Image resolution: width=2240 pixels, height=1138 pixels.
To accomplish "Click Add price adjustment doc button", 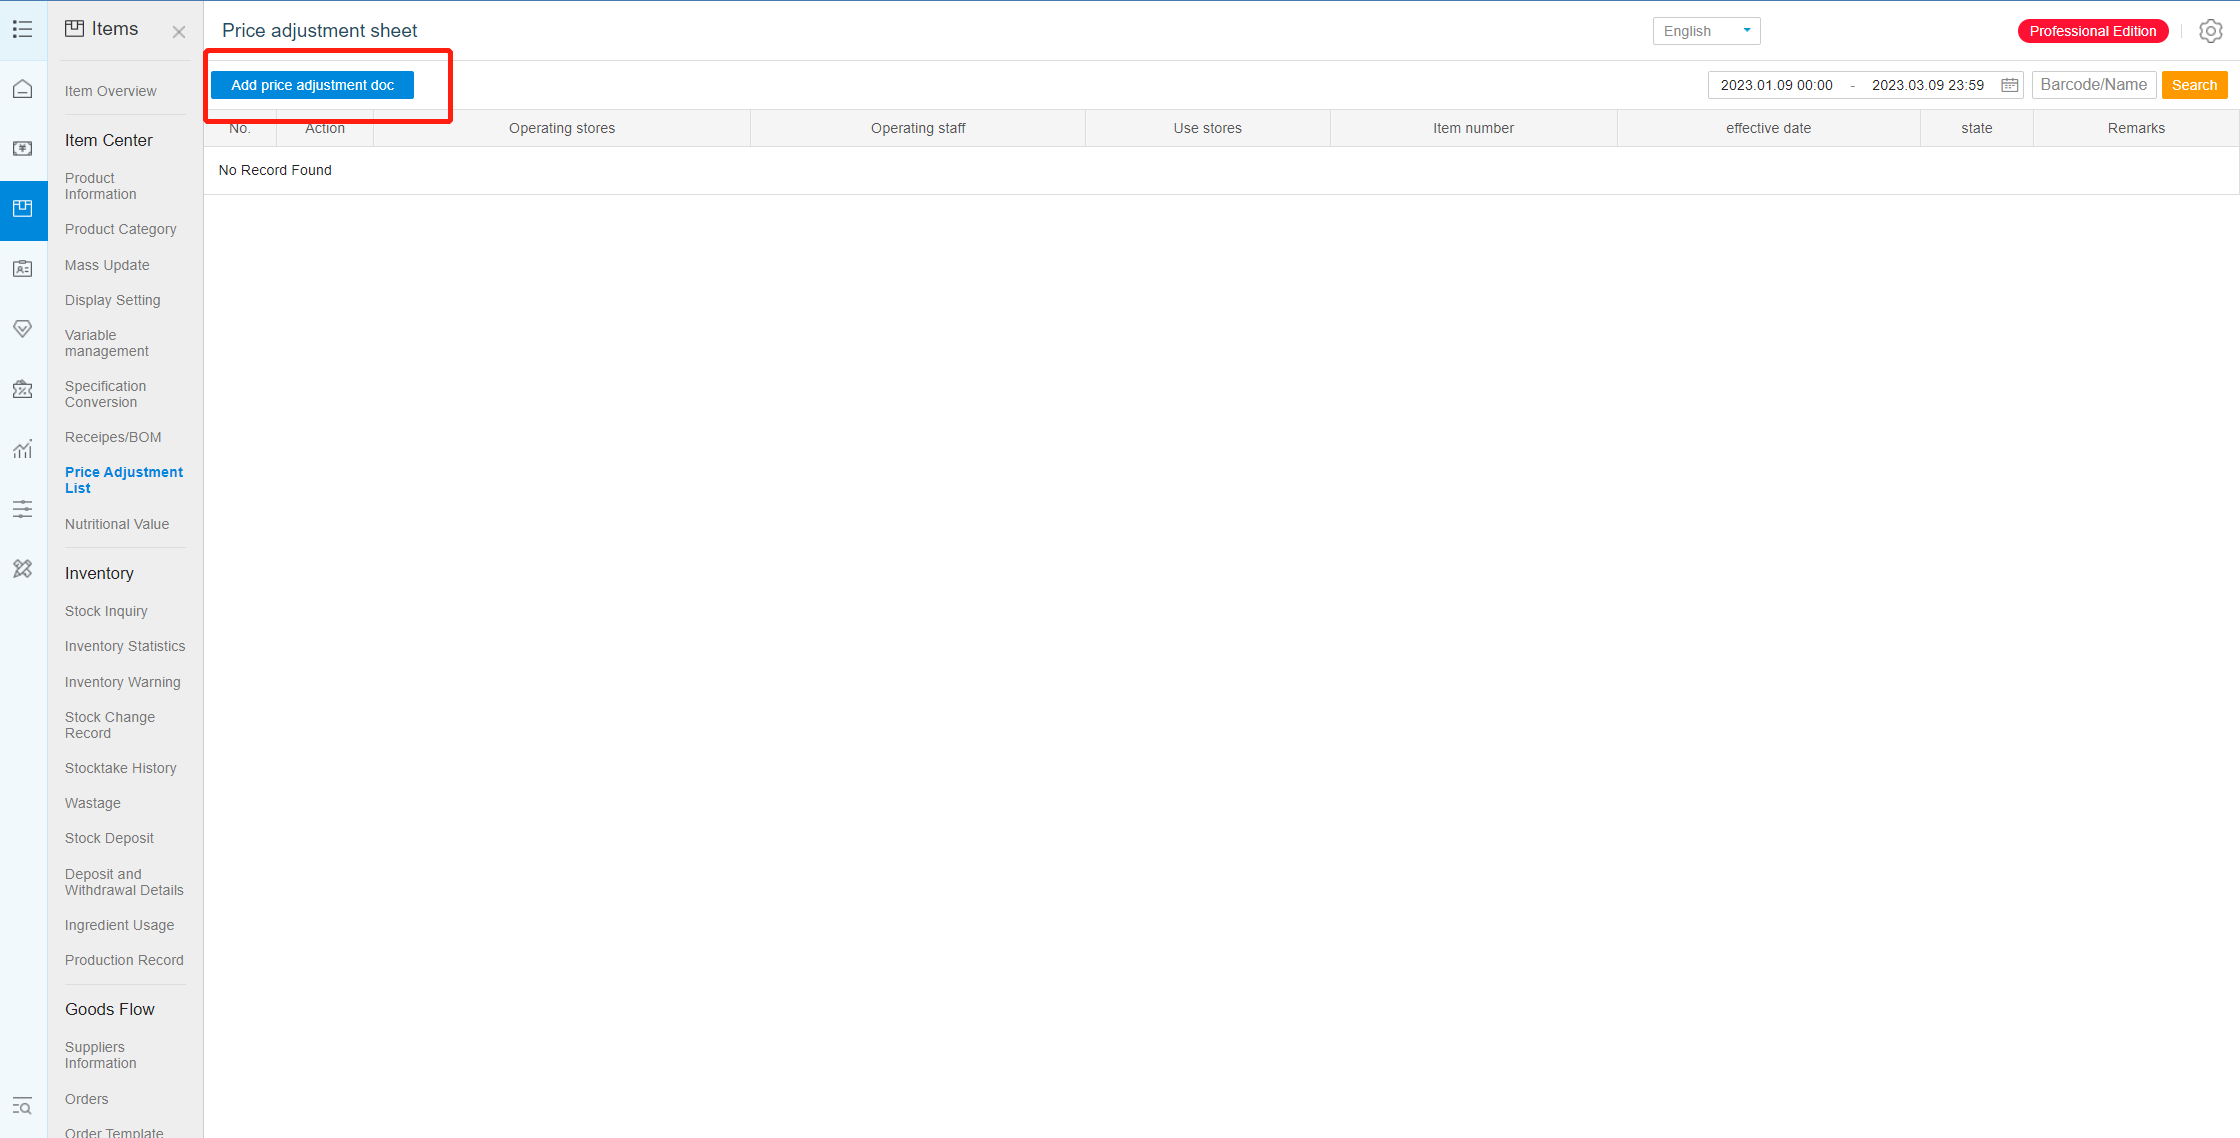I will tap(312, 85).
